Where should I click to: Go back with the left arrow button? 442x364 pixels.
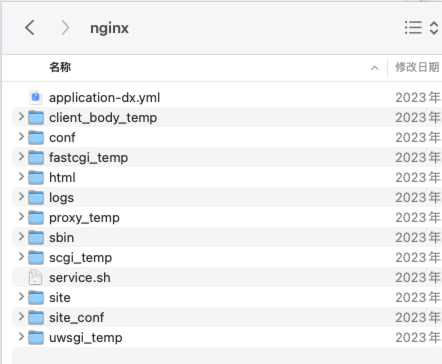point(30,28)
